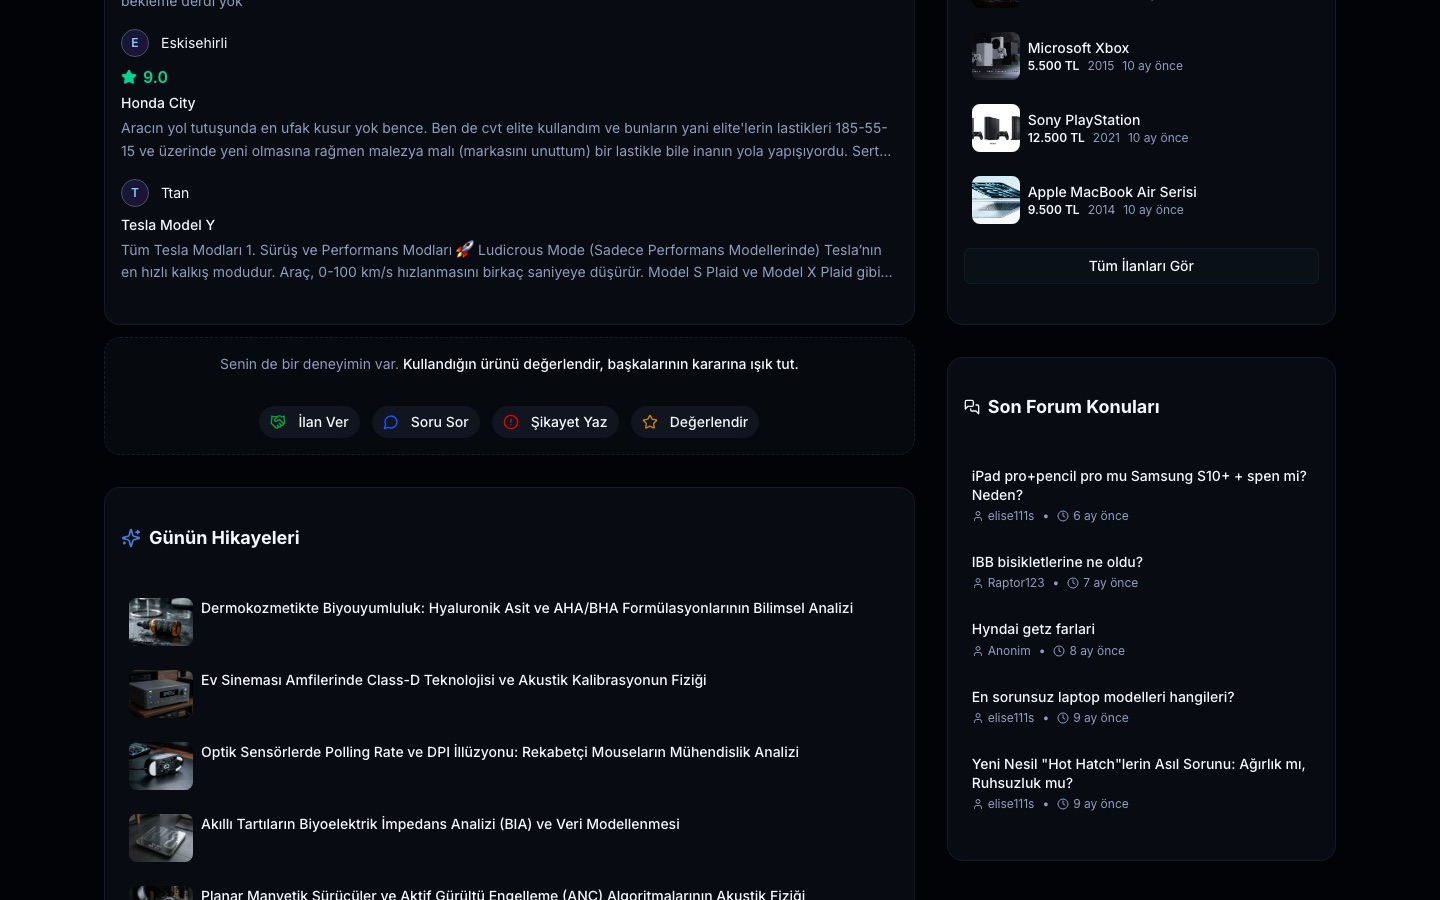Open forum topic IBB bisikletlerine ne oldu?

(x=1057, y=562)
